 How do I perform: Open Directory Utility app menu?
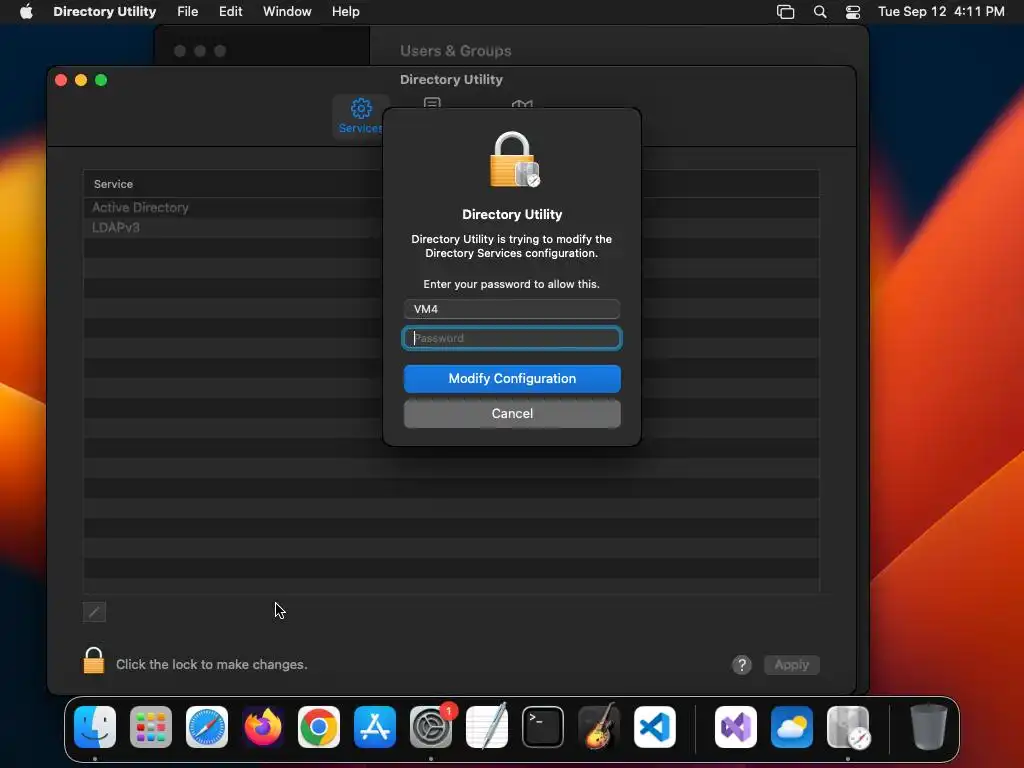pyautogui.click(x=104, y=12)
